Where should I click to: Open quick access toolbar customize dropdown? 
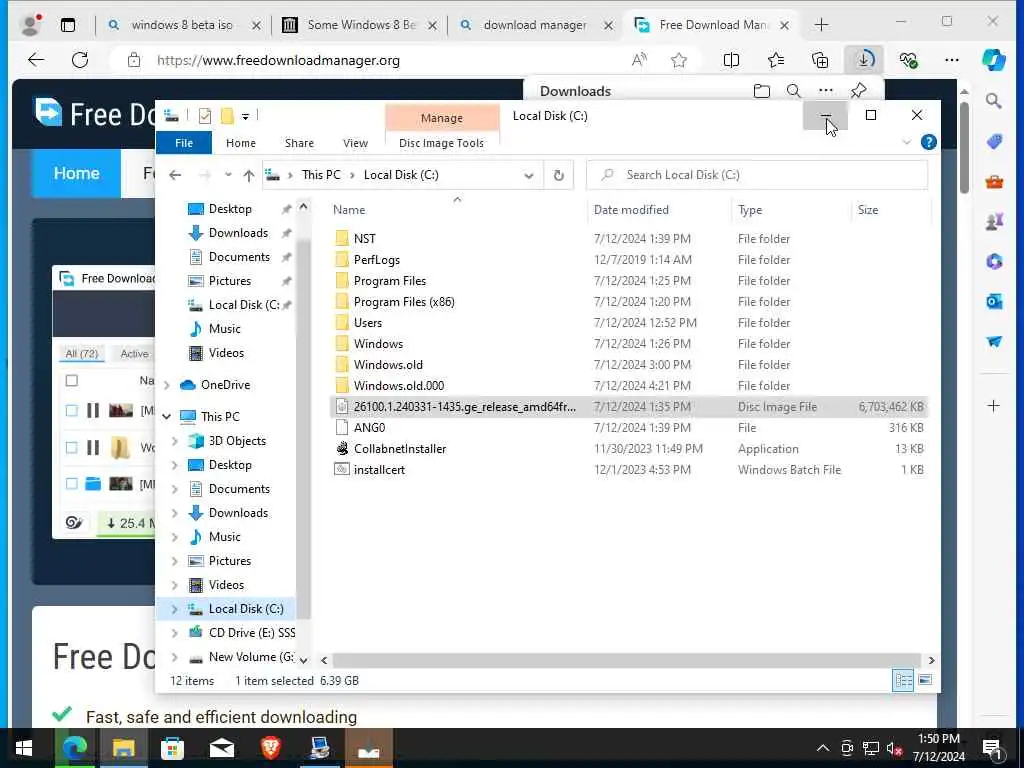pos(246,116)
